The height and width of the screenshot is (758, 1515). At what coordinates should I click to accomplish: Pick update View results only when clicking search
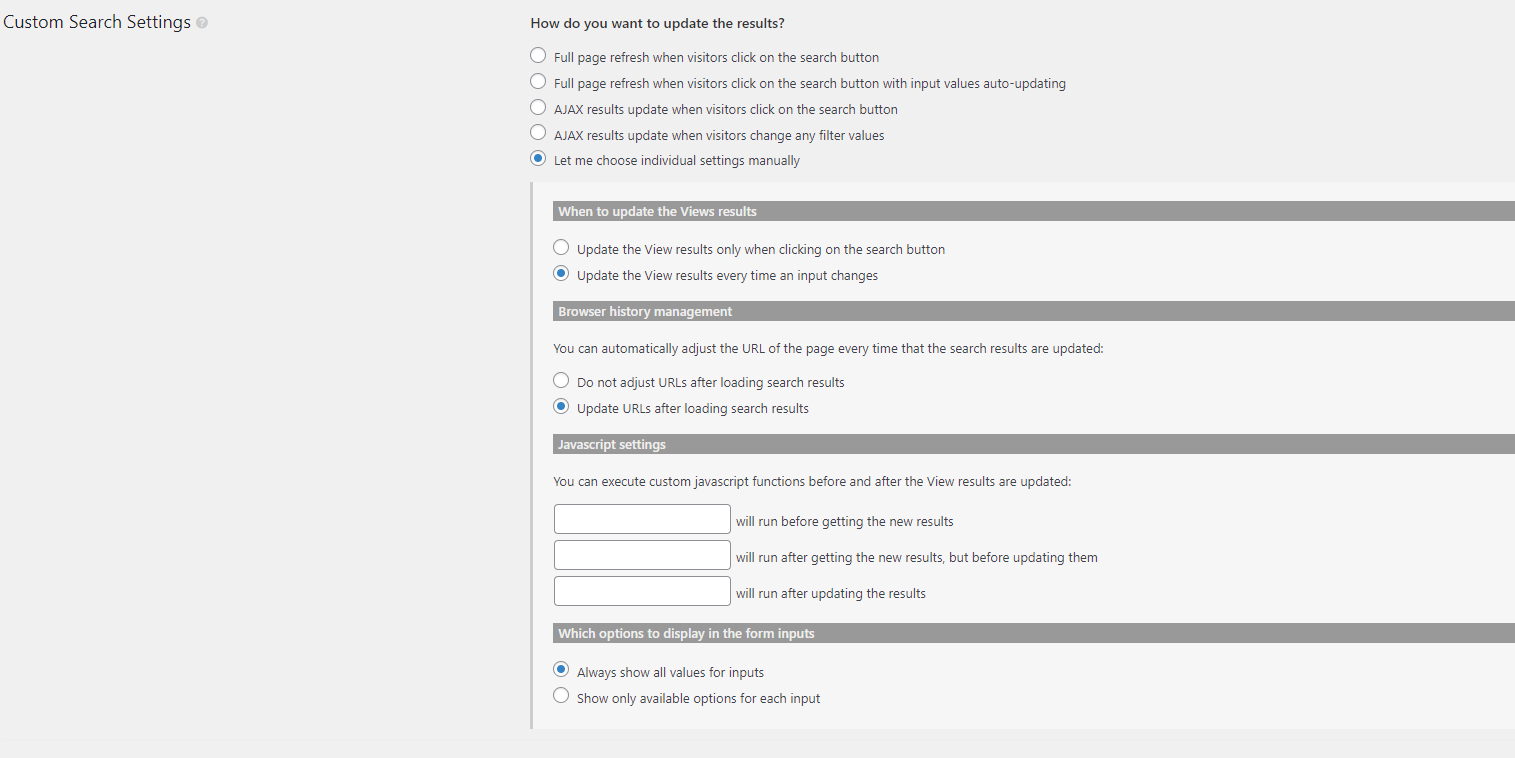click(561, 248)
